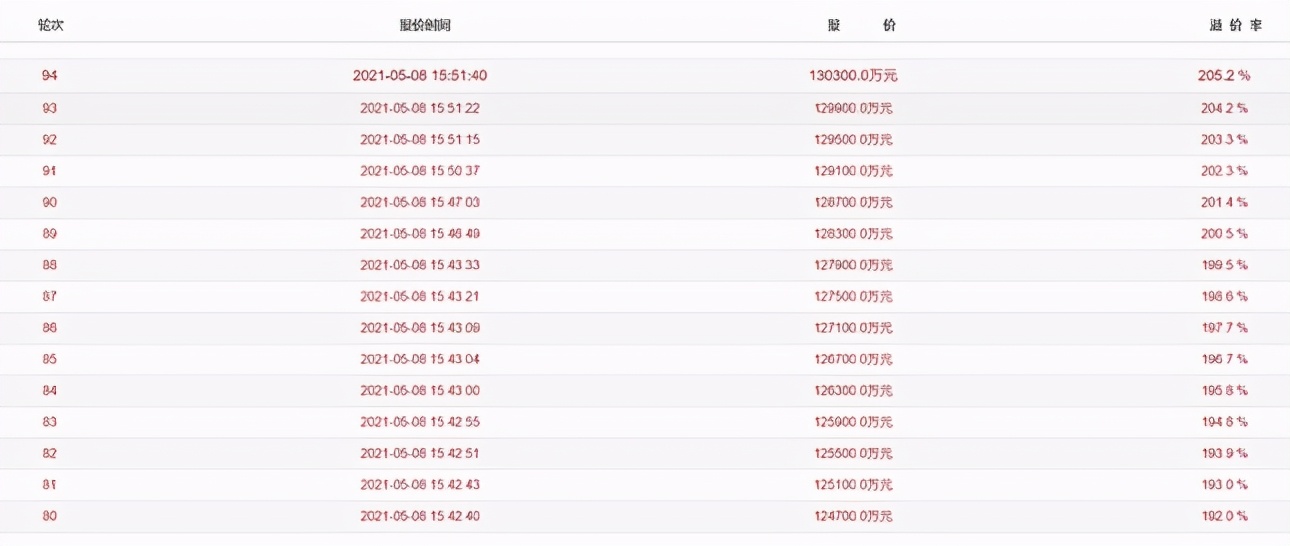Select round number 93 row
1290x546 pixels.
pos(645,108)
